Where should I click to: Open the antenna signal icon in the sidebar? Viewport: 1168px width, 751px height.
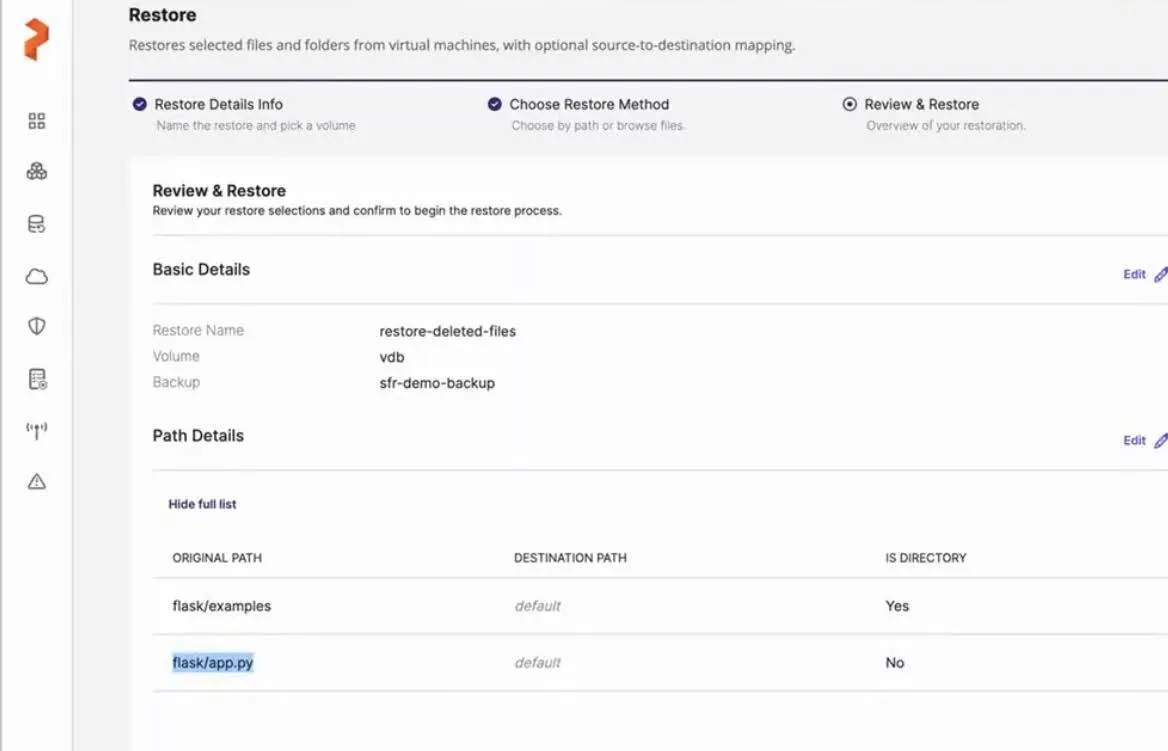[37, 431]
